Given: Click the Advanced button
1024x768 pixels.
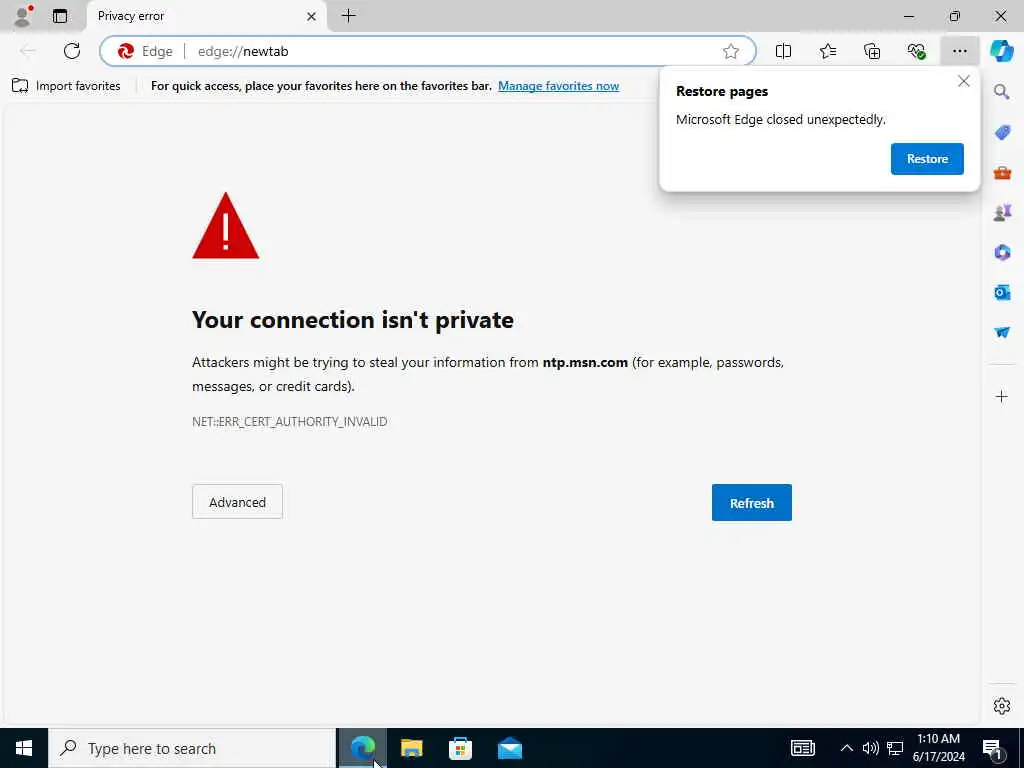Looking at the screenshot, I should coord(237,502).
